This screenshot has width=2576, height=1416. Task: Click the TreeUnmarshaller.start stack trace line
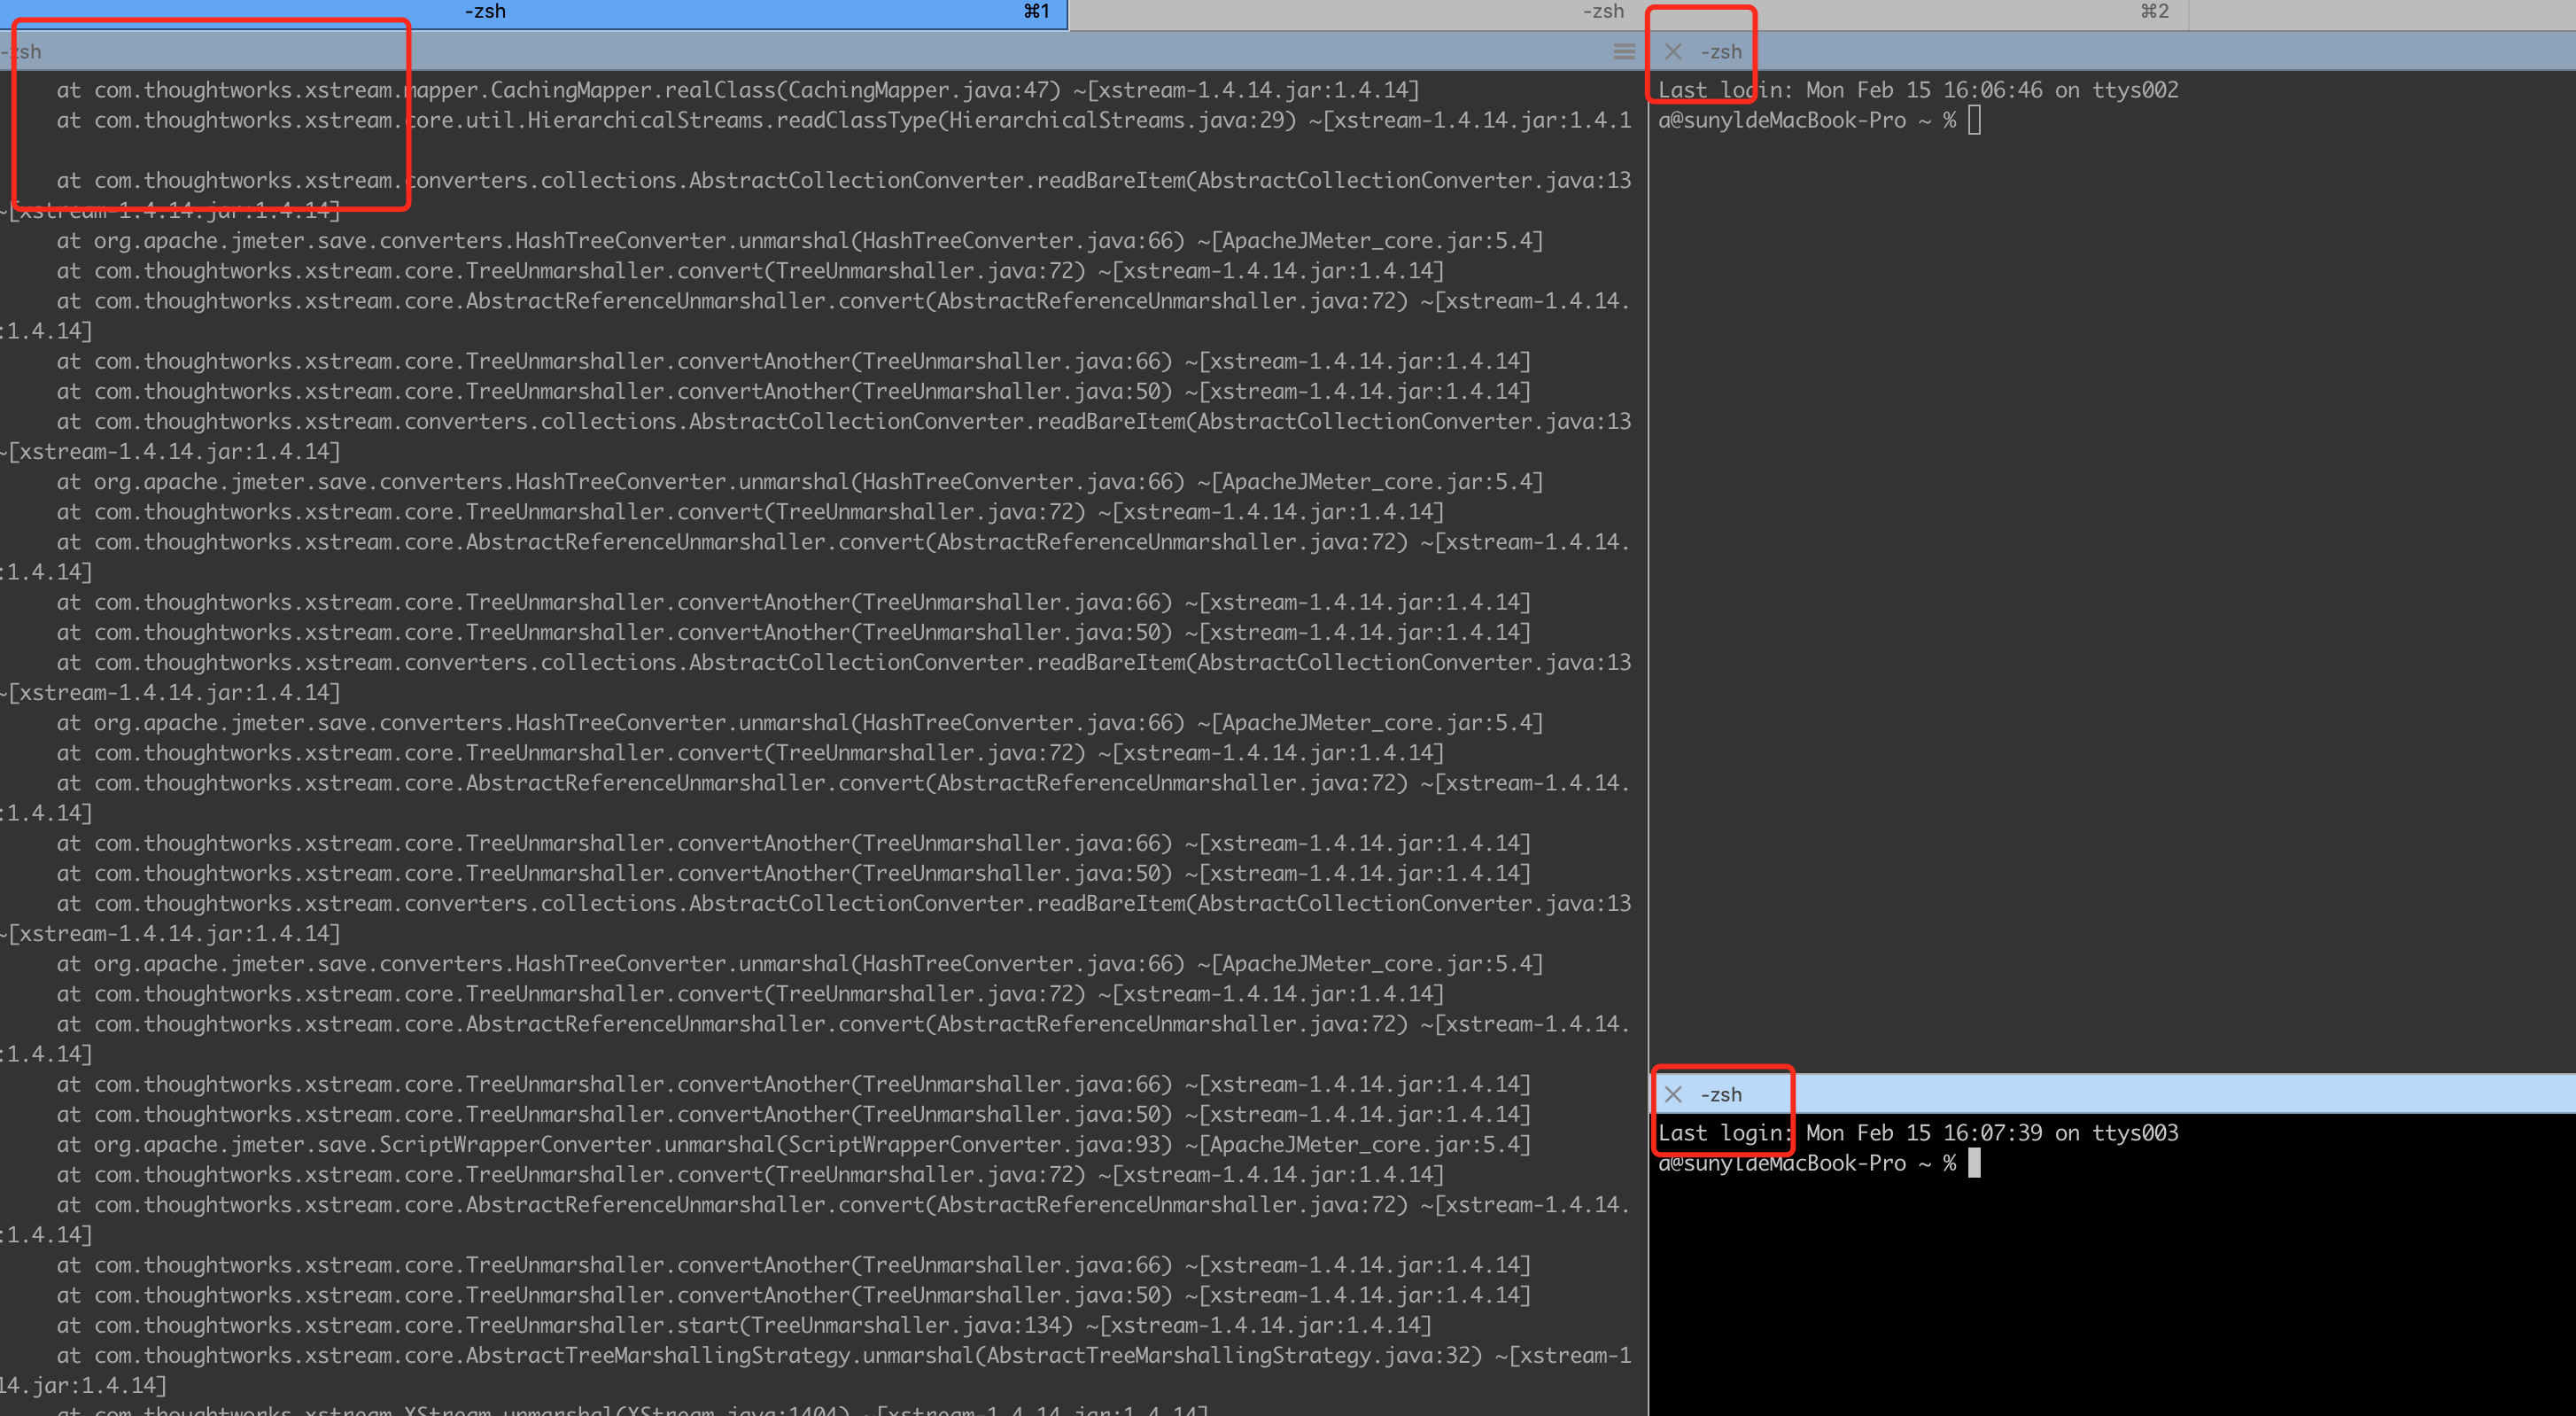click(x=744, y=1325)
